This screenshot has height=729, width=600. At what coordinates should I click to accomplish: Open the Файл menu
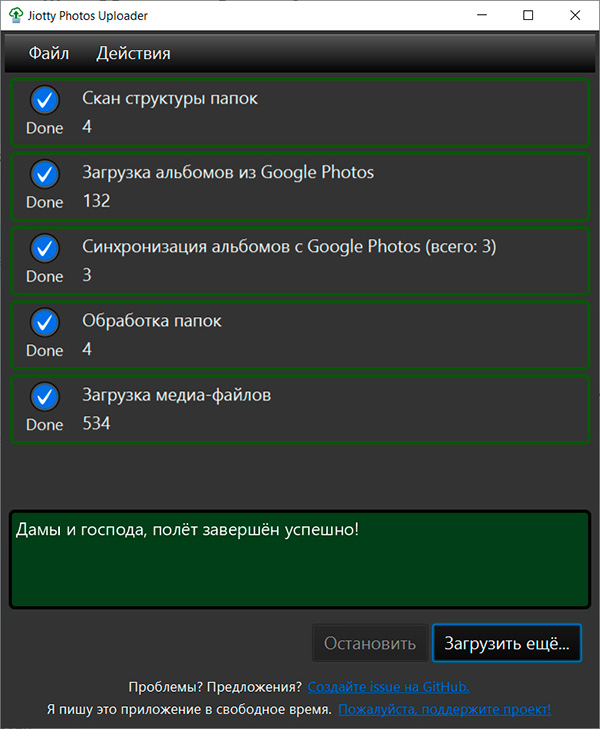pyautogui.click(x=49, y=53)
